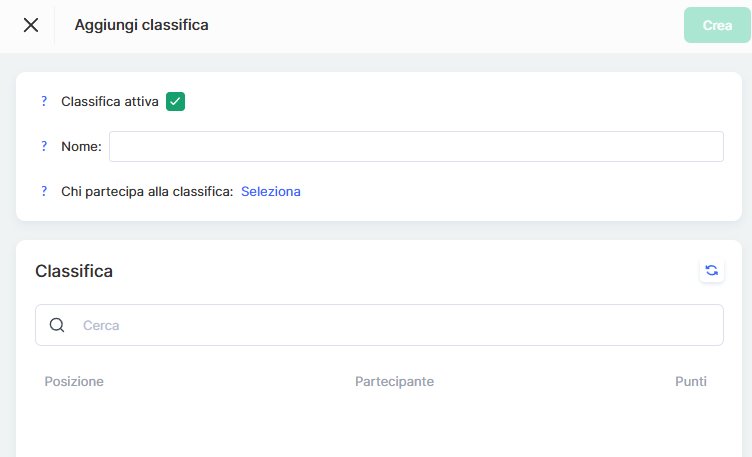The height and width of the screenshot is (457, 752).
Task: Uncheck the Classifica attiva checkbox
Action: (x=176, y=101)
